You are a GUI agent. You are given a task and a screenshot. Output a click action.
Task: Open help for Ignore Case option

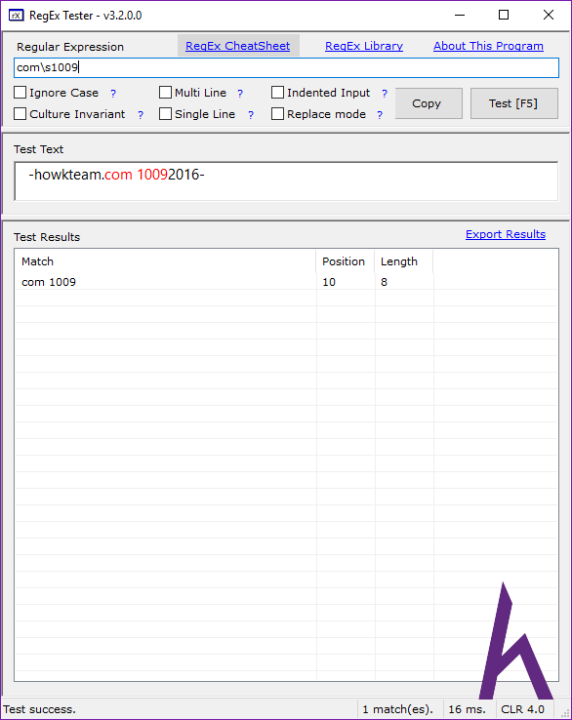tap(113, 94)
